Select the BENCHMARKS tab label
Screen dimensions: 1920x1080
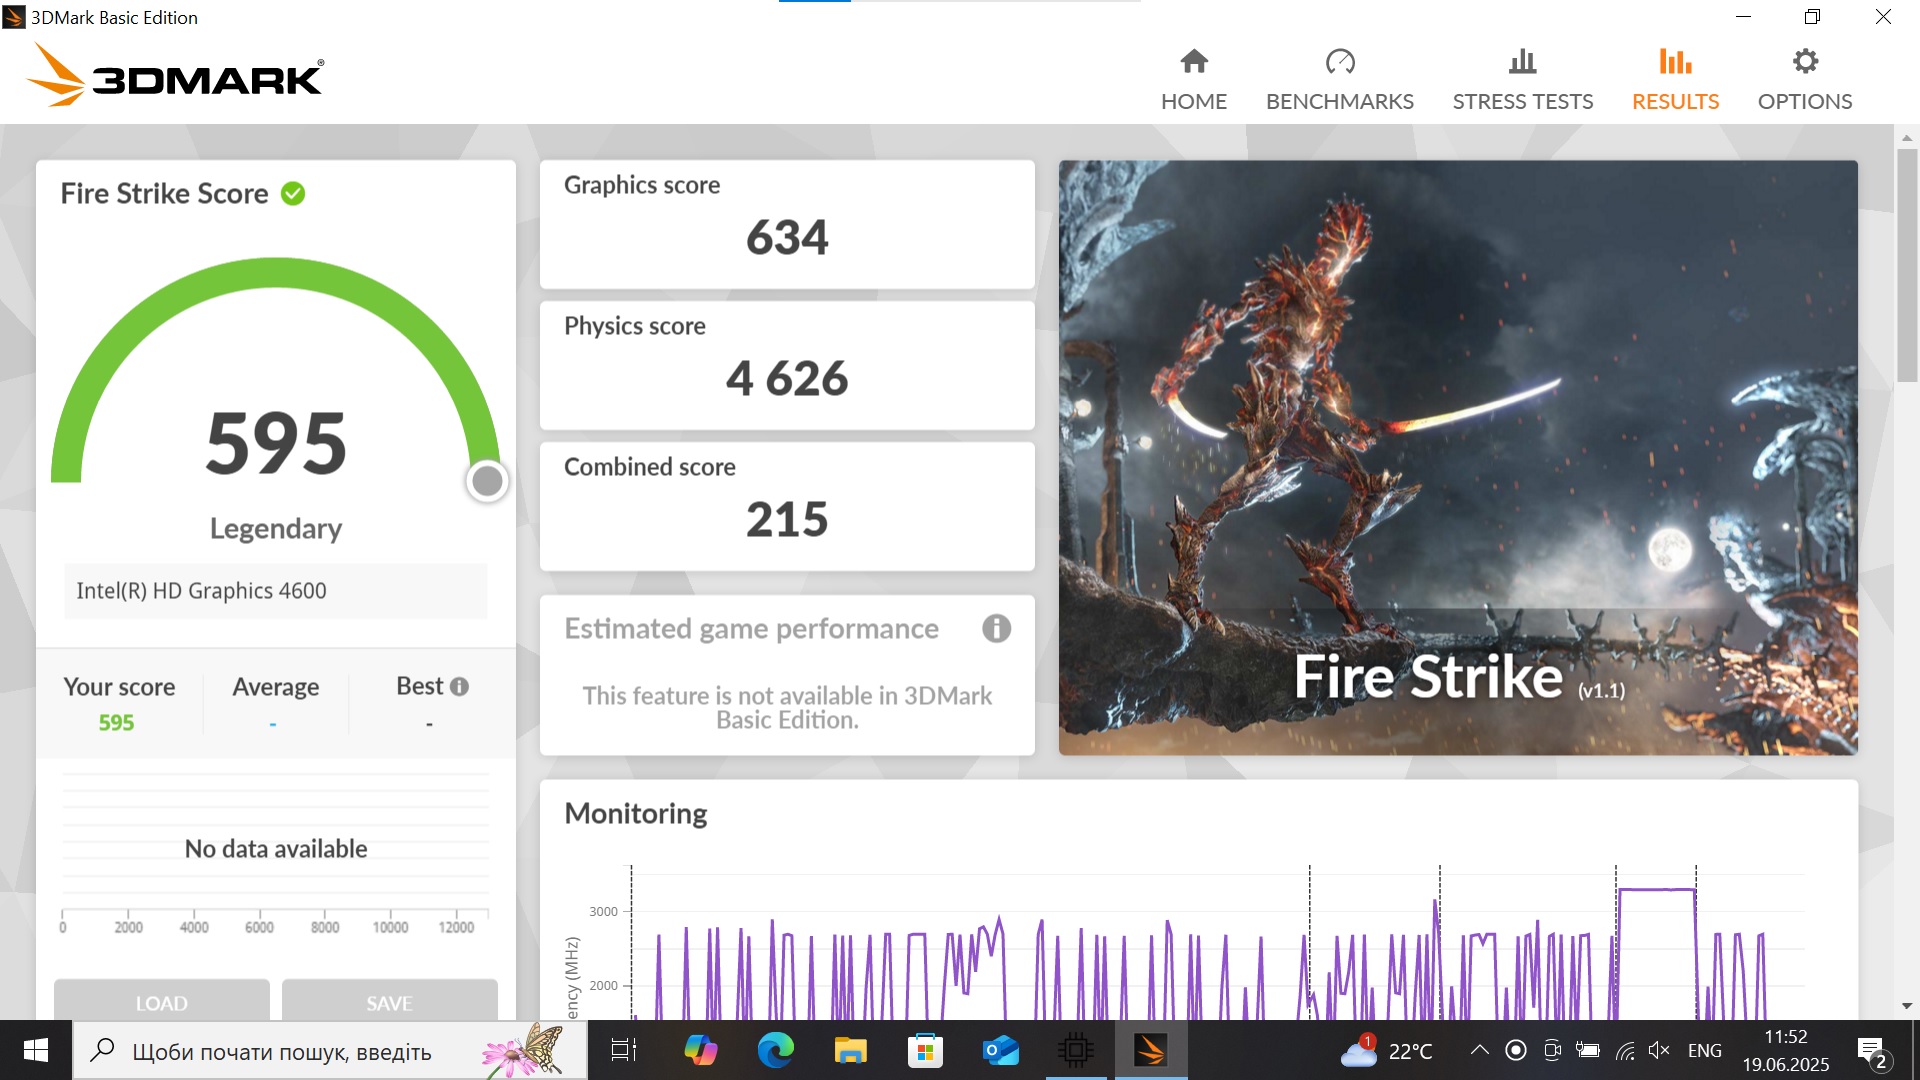tap(1340, 102)
